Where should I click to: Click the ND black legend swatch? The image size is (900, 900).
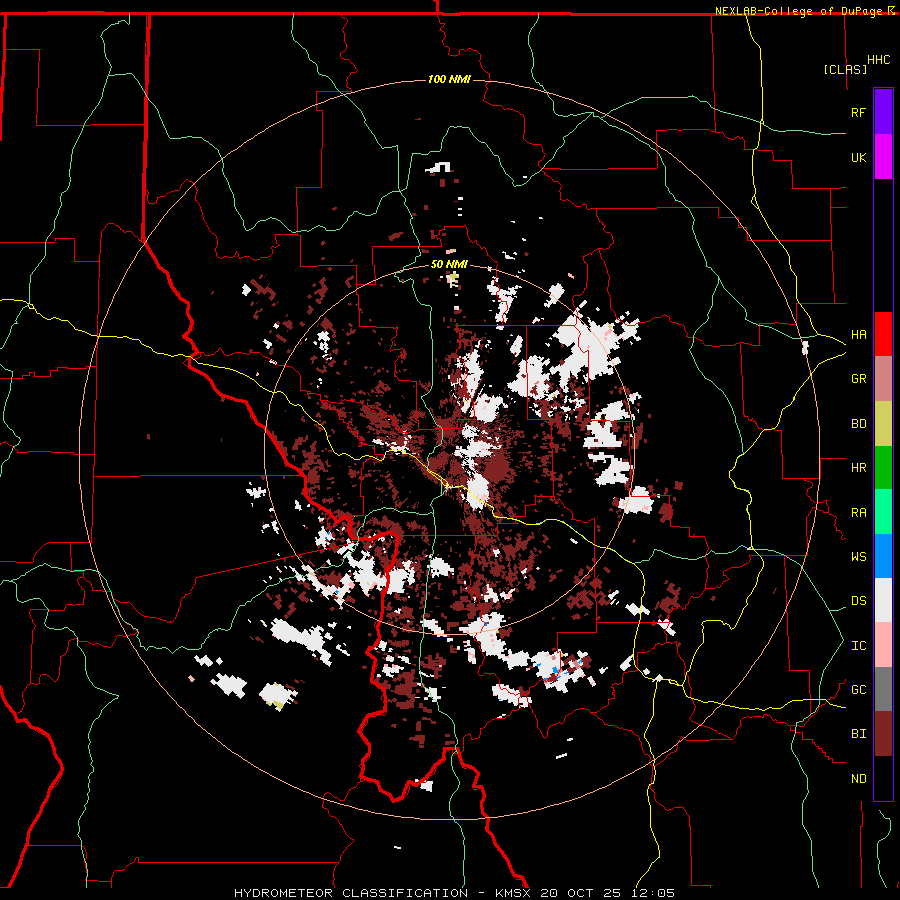[883, 778]
